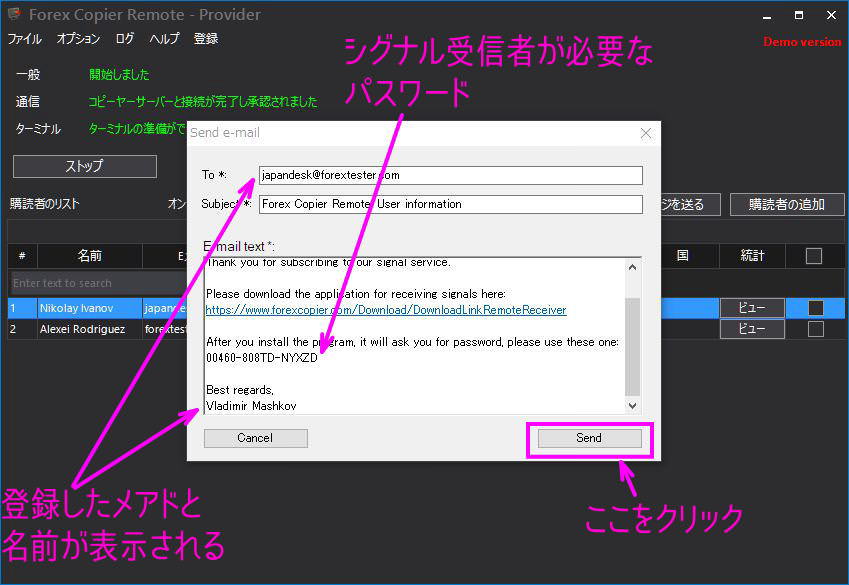Check Alexei Rodriguez's row checkbox
This screenshot has height=585, width=849.
click(812, 328)
